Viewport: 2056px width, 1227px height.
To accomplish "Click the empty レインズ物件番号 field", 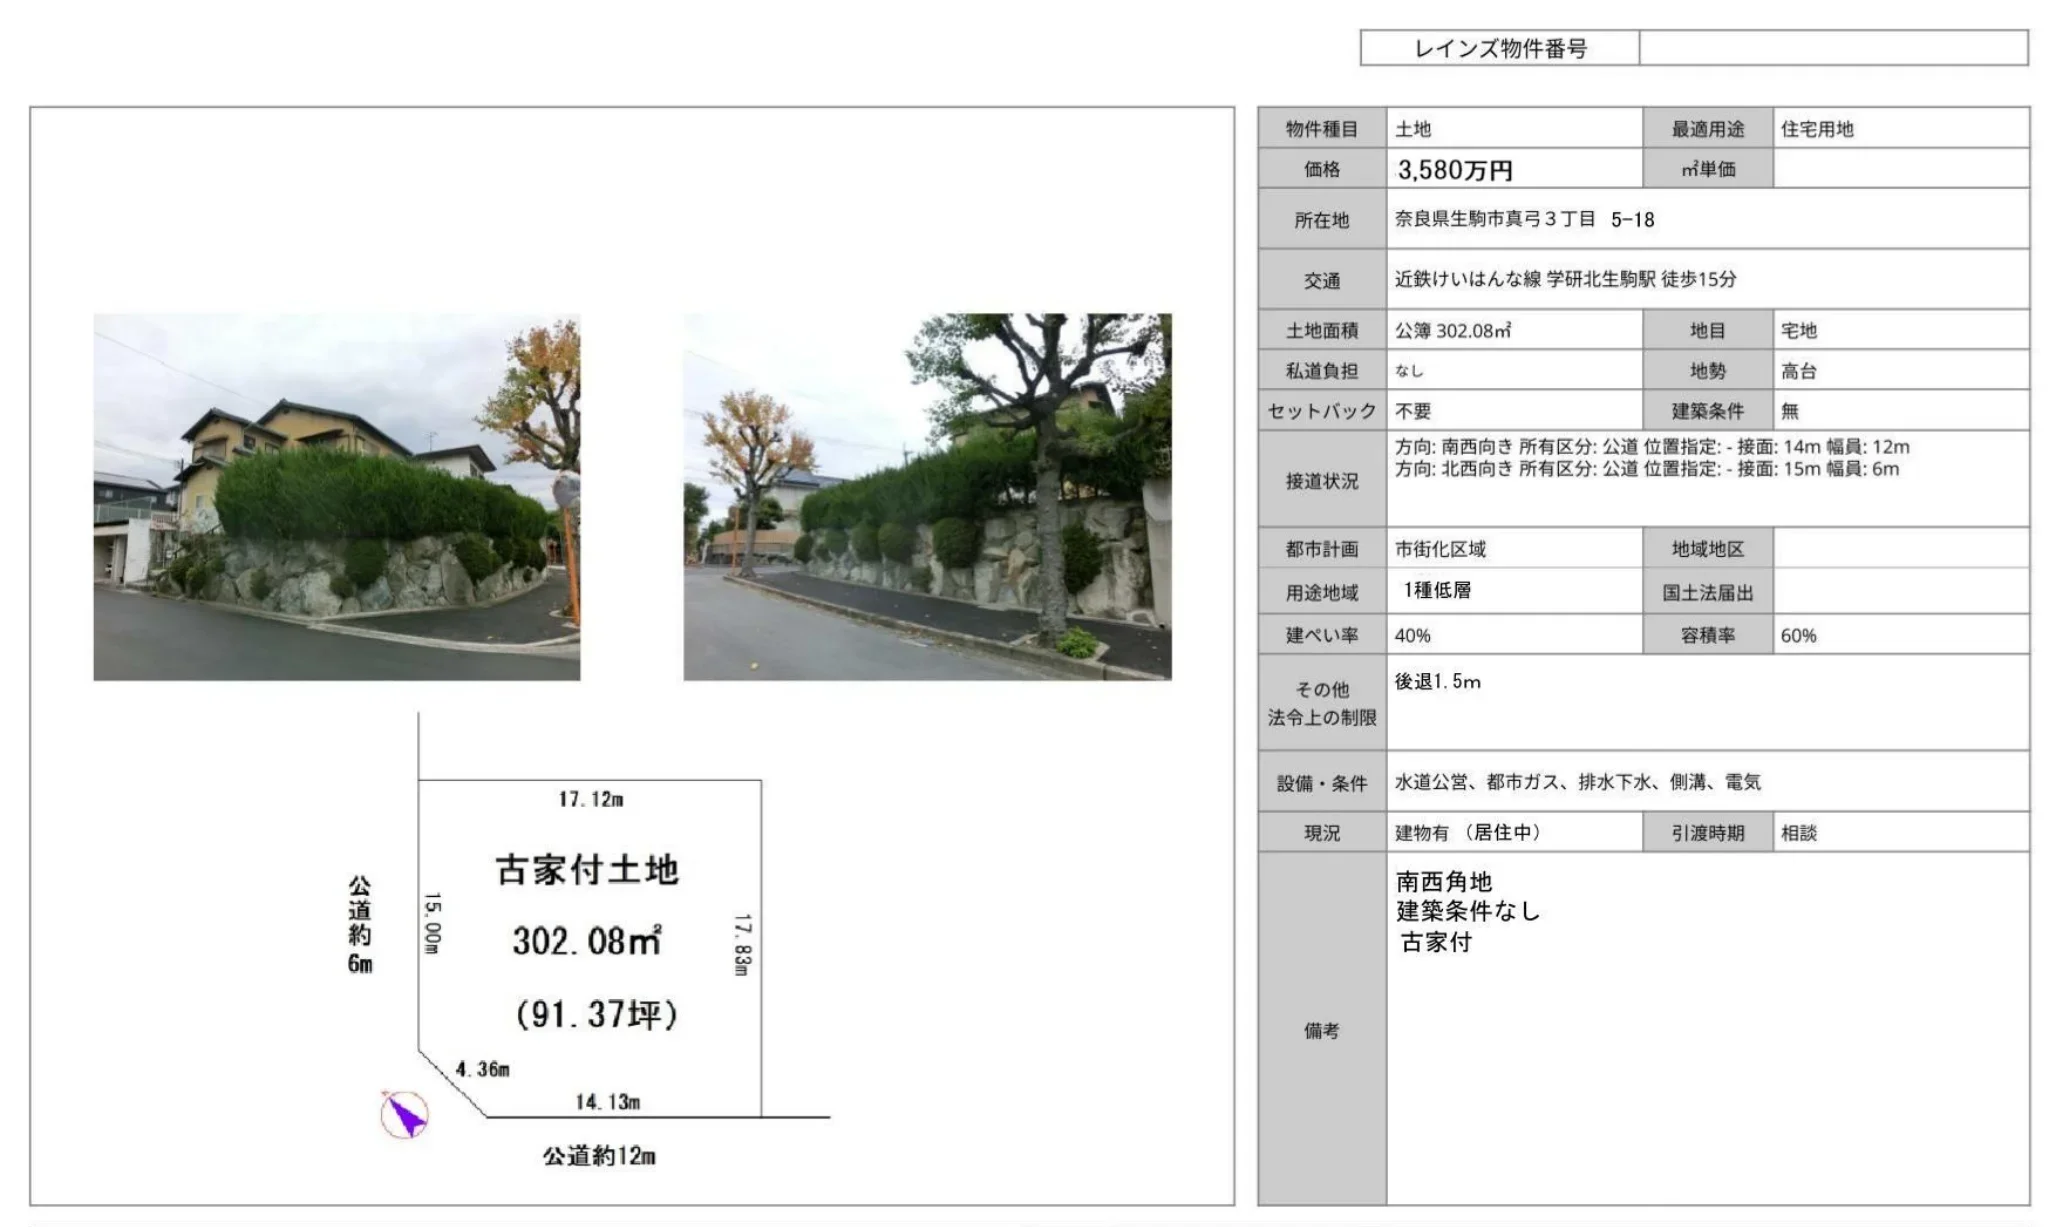I will tap(1834, 48).
